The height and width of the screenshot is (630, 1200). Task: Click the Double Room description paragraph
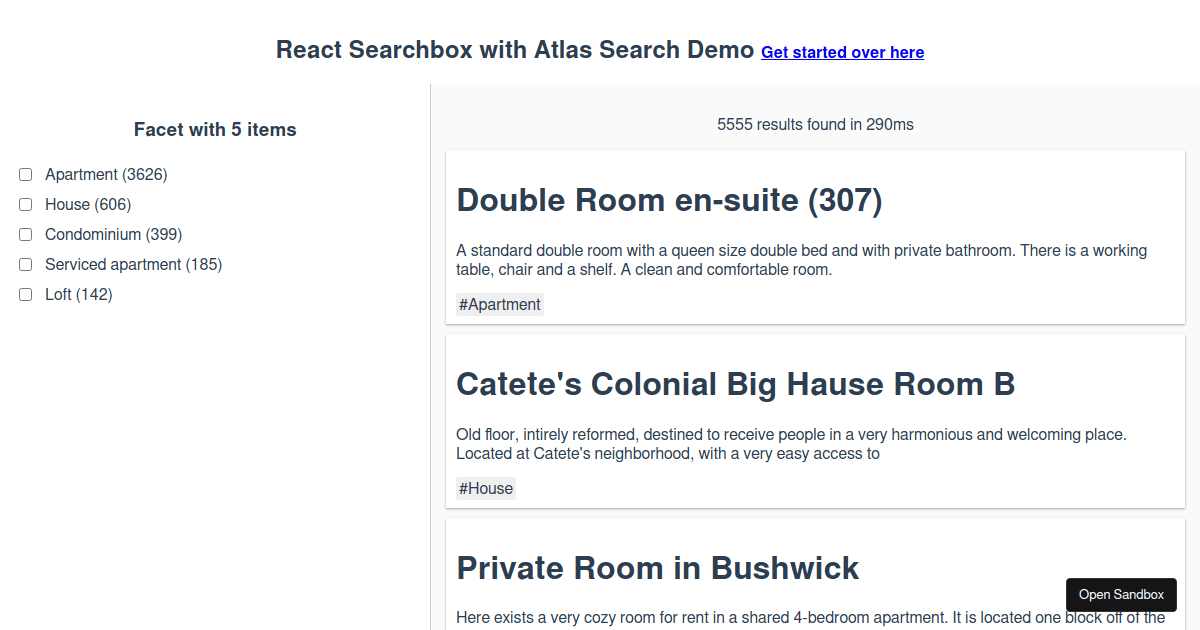pyautogui.click(x=800, y=260)
